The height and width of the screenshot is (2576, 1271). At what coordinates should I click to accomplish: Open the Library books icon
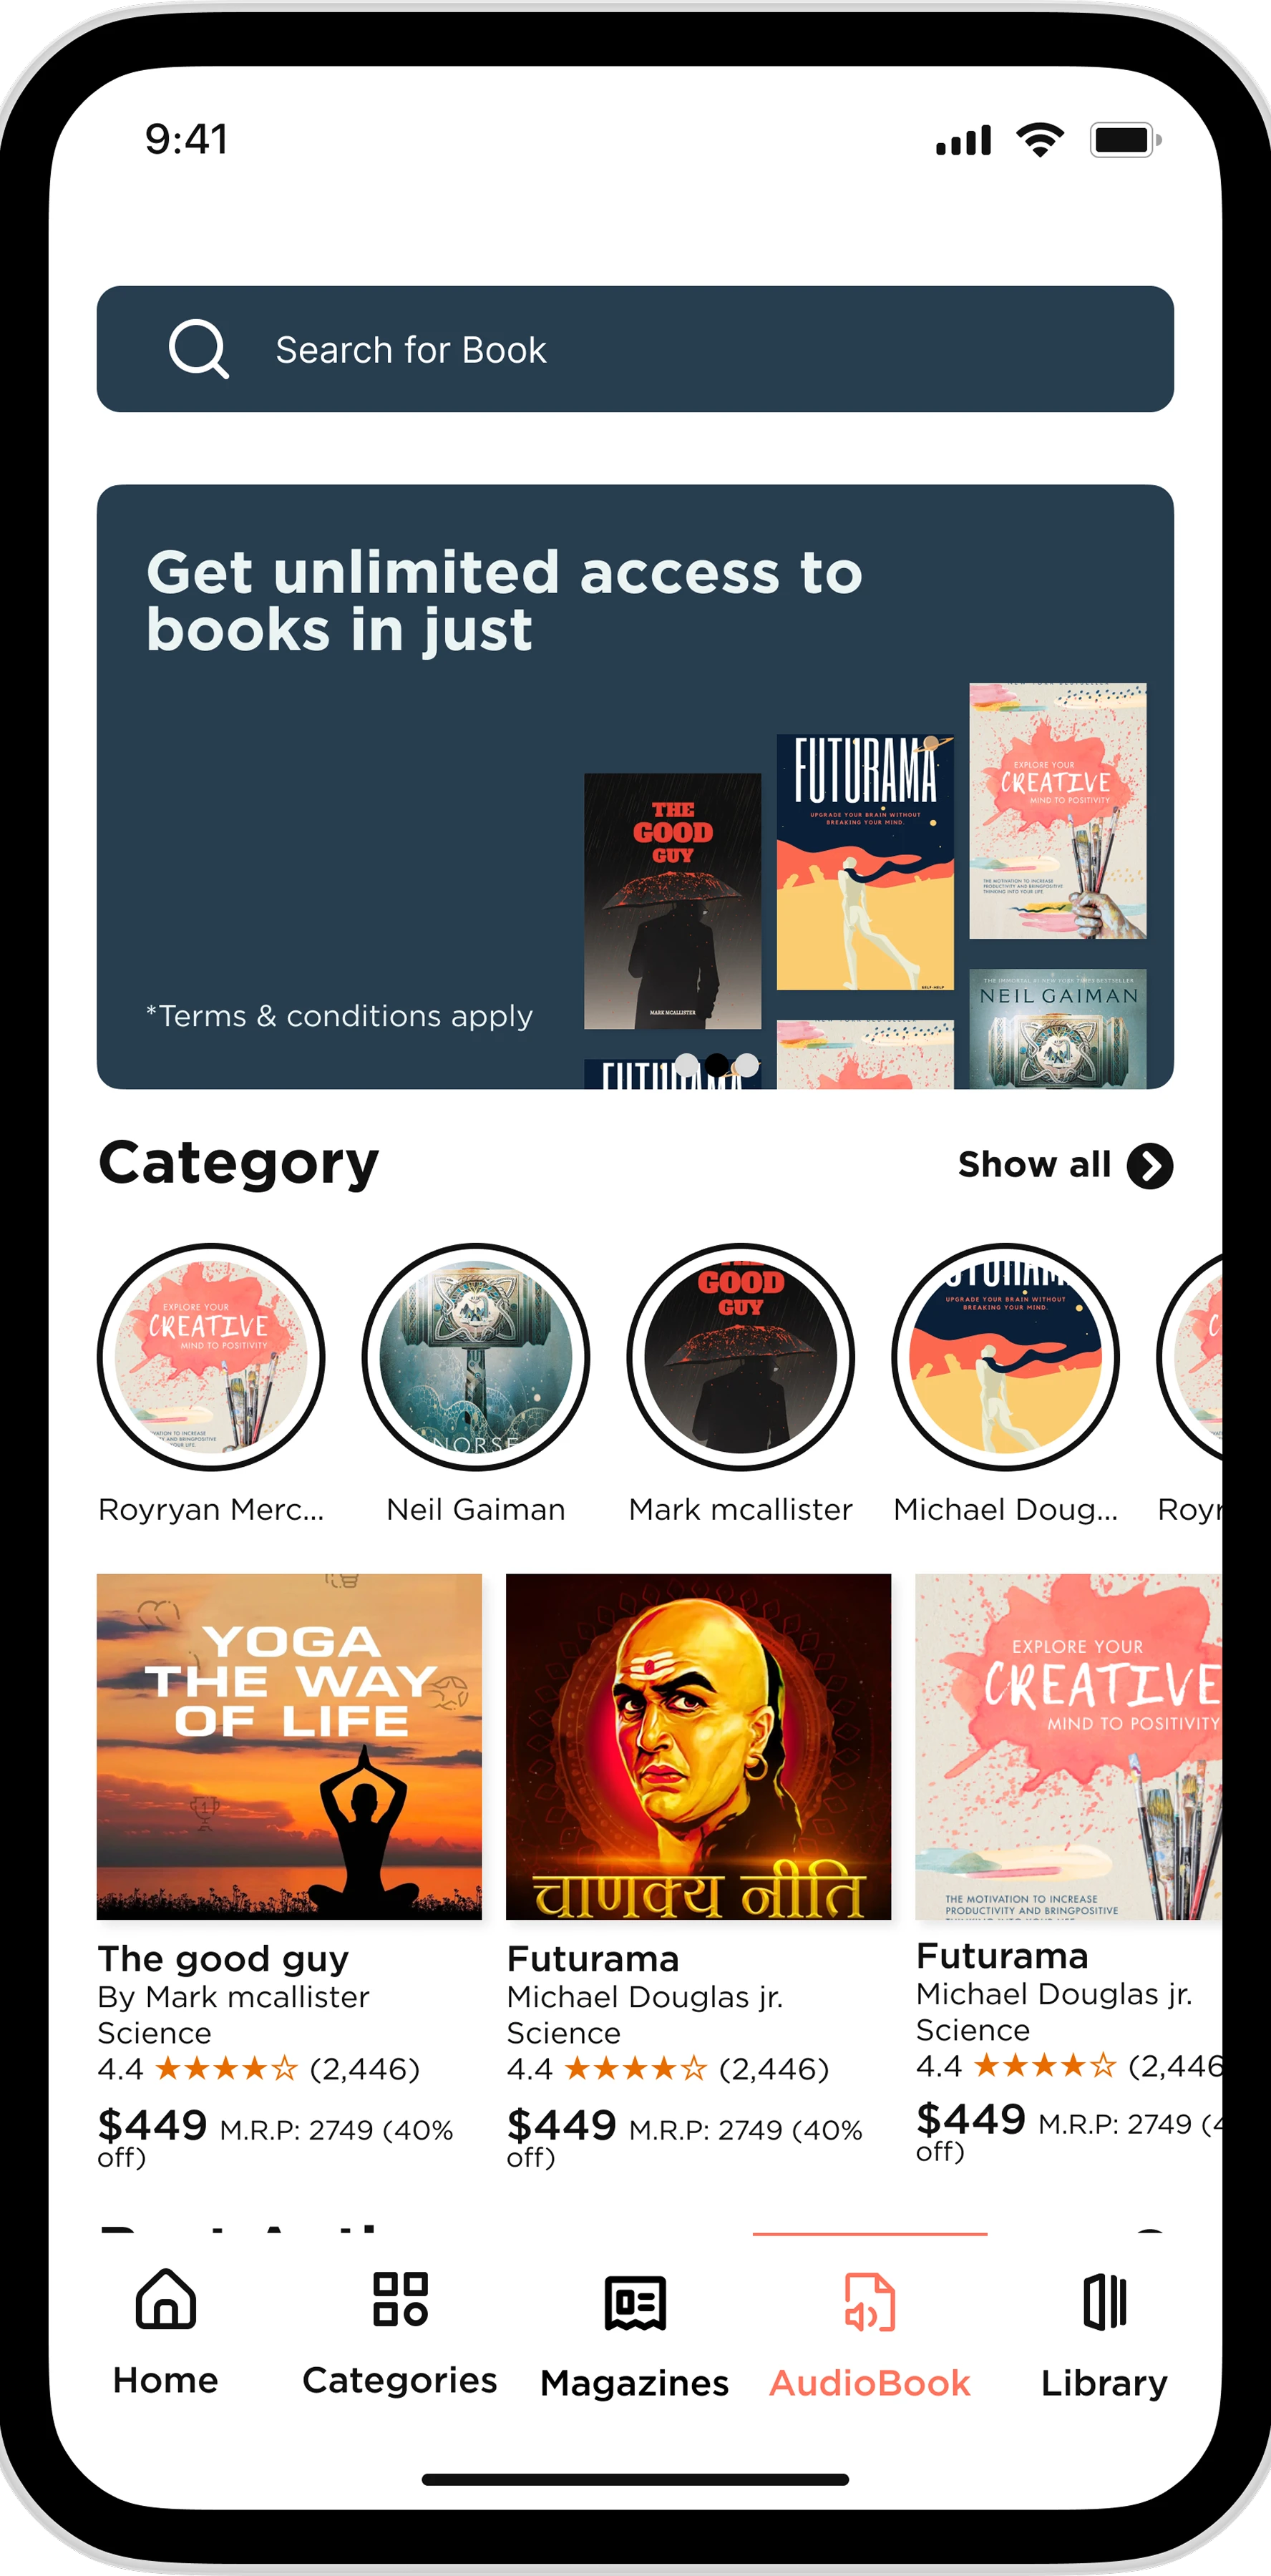(x=1104, y=2301)
